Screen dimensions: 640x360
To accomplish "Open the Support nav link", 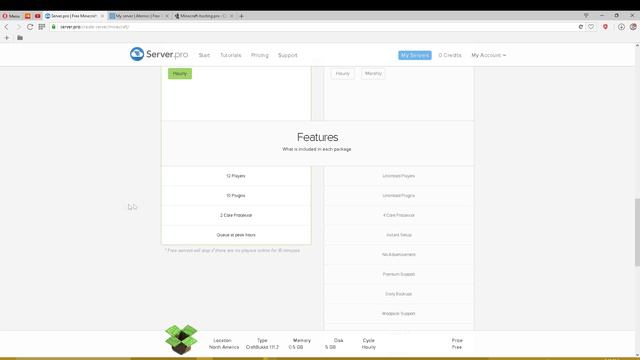I will [x=288, y=55].
